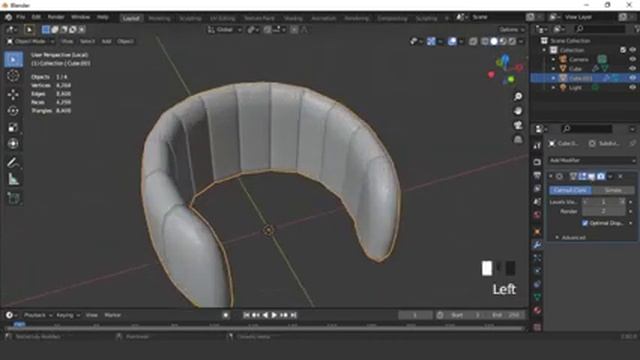Open the World properties tab
This screenshot has width=640, height=360.
click(x=537, y=215)
